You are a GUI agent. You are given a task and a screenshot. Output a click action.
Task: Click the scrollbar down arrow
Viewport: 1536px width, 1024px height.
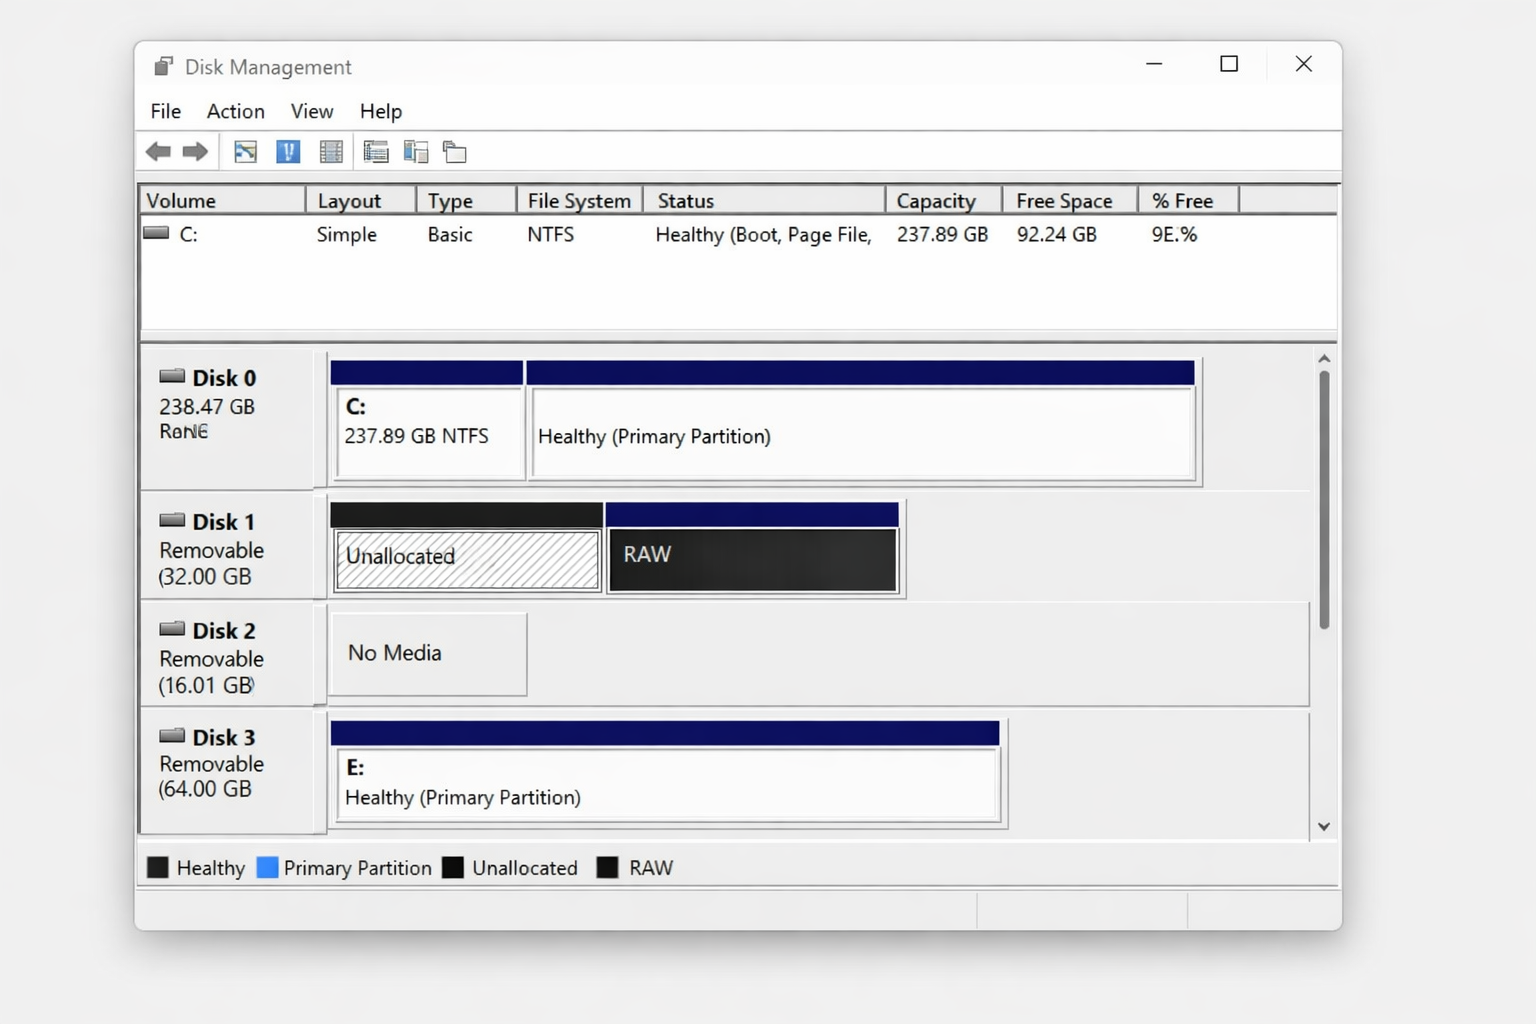click(1324, 827)
